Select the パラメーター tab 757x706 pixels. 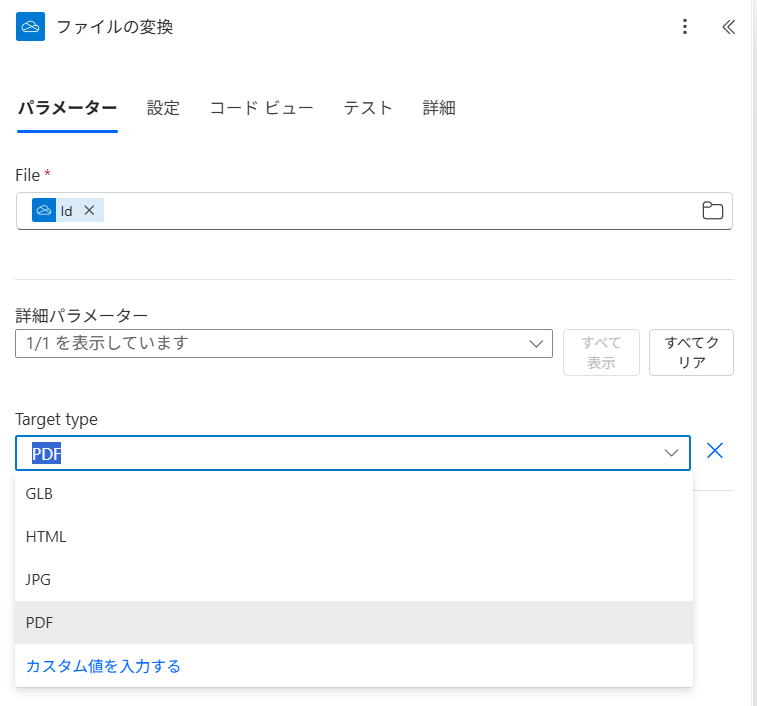coord(67,108)
